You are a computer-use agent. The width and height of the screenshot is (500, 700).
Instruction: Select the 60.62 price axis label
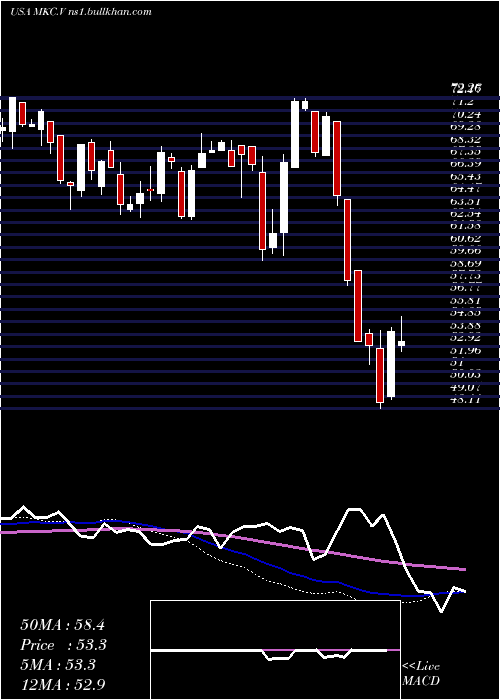point(466,238)
